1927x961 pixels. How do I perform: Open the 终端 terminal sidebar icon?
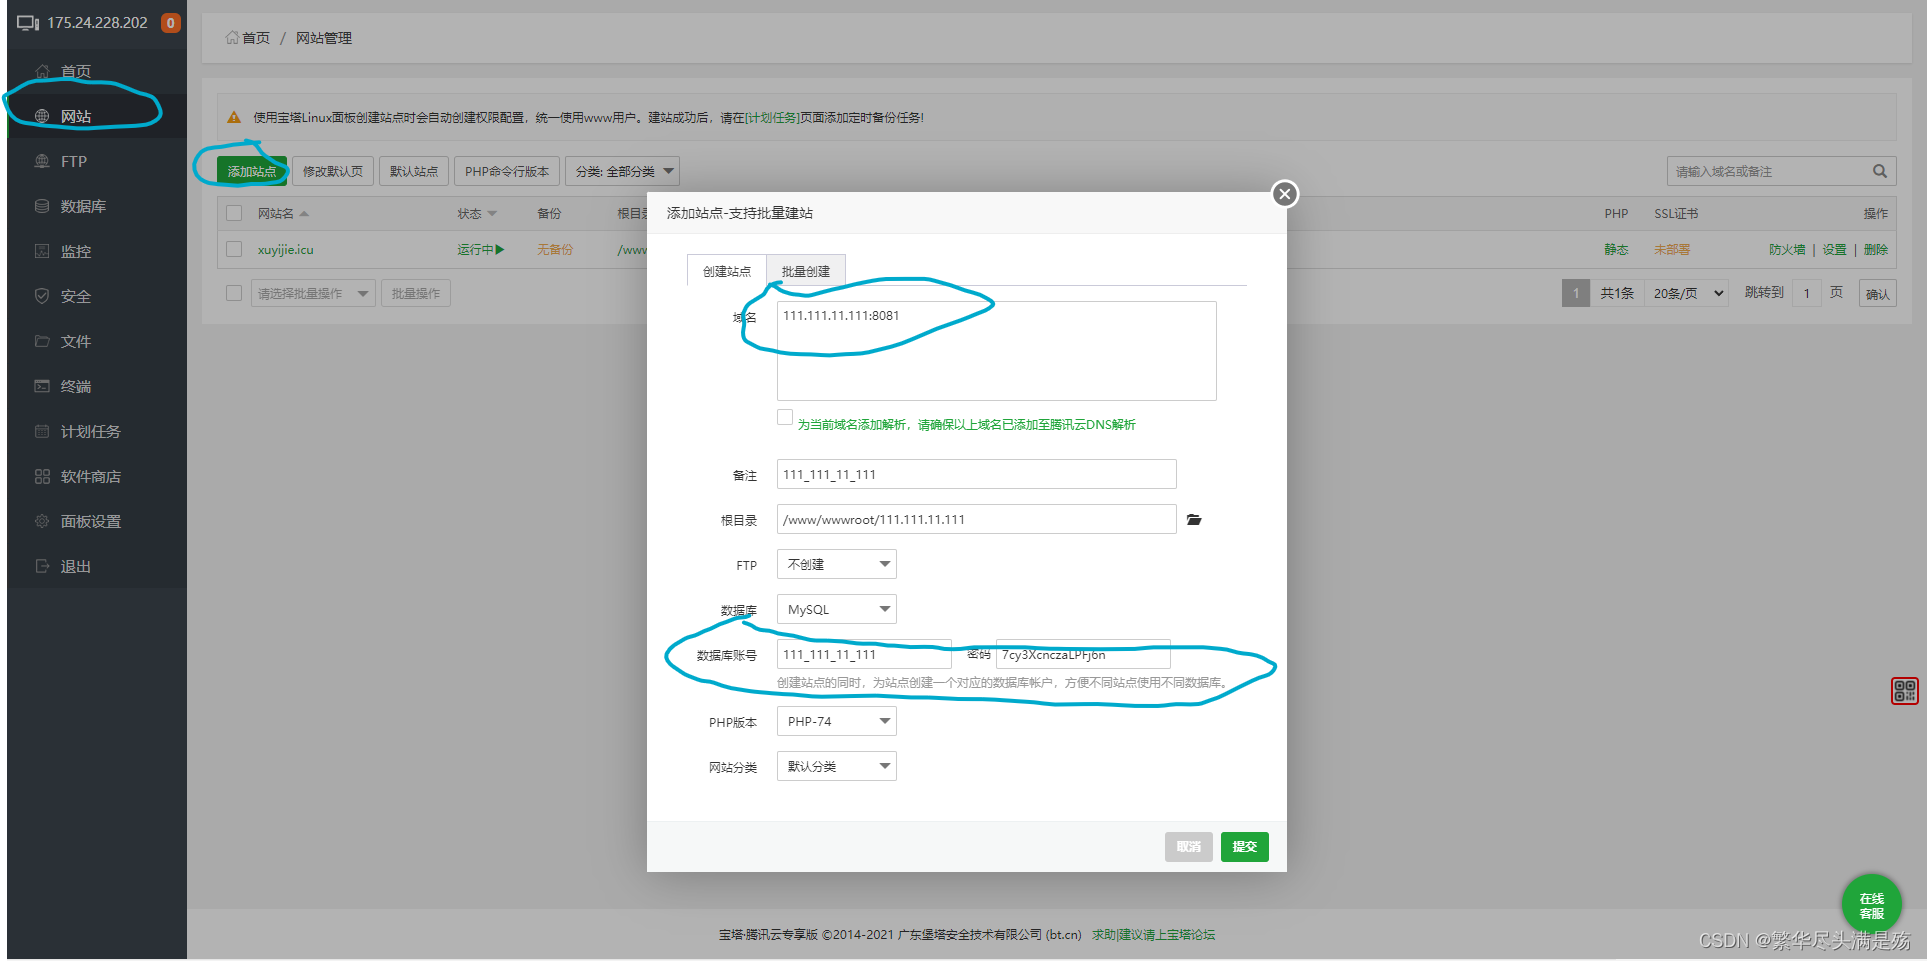[42, 386]
